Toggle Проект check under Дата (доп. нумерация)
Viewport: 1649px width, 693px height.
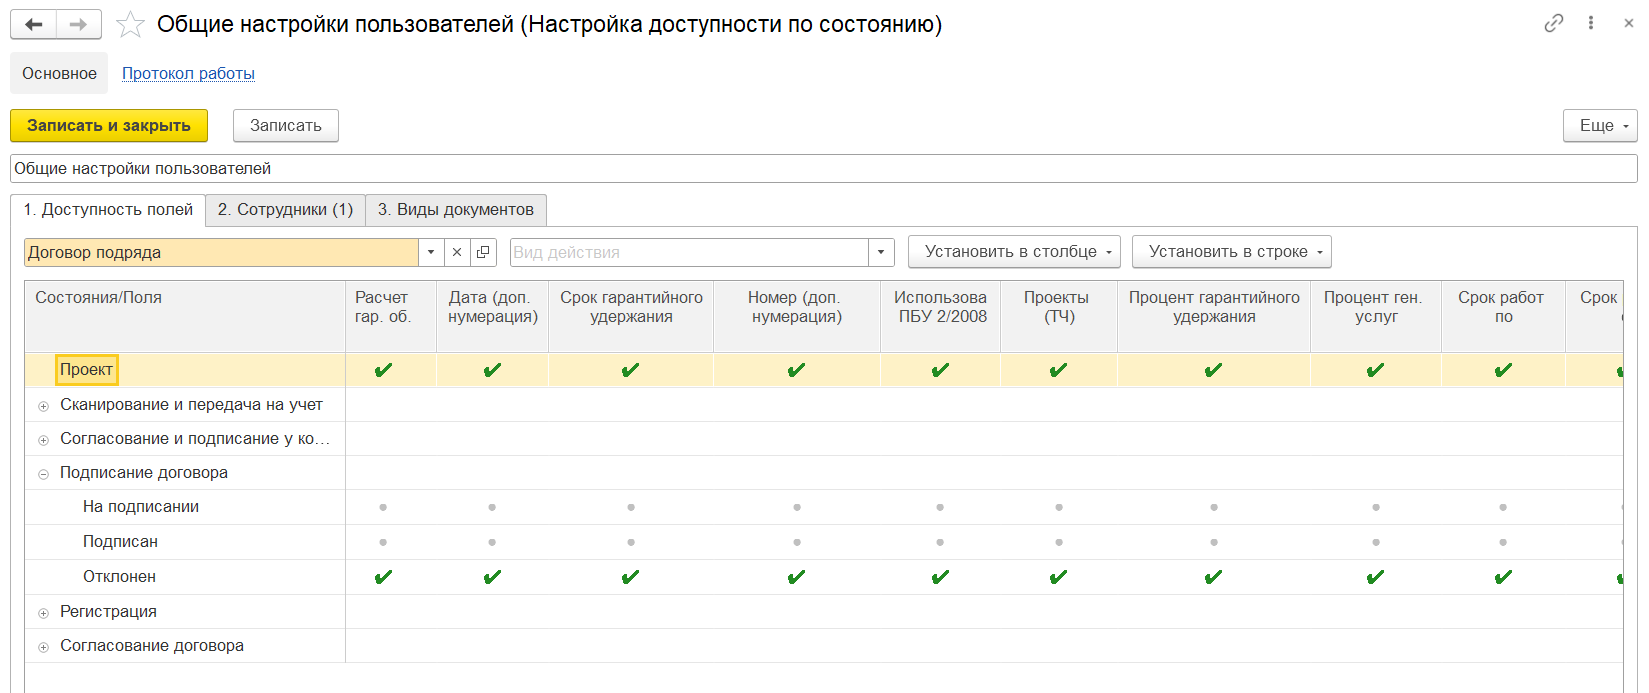(492, 370)
